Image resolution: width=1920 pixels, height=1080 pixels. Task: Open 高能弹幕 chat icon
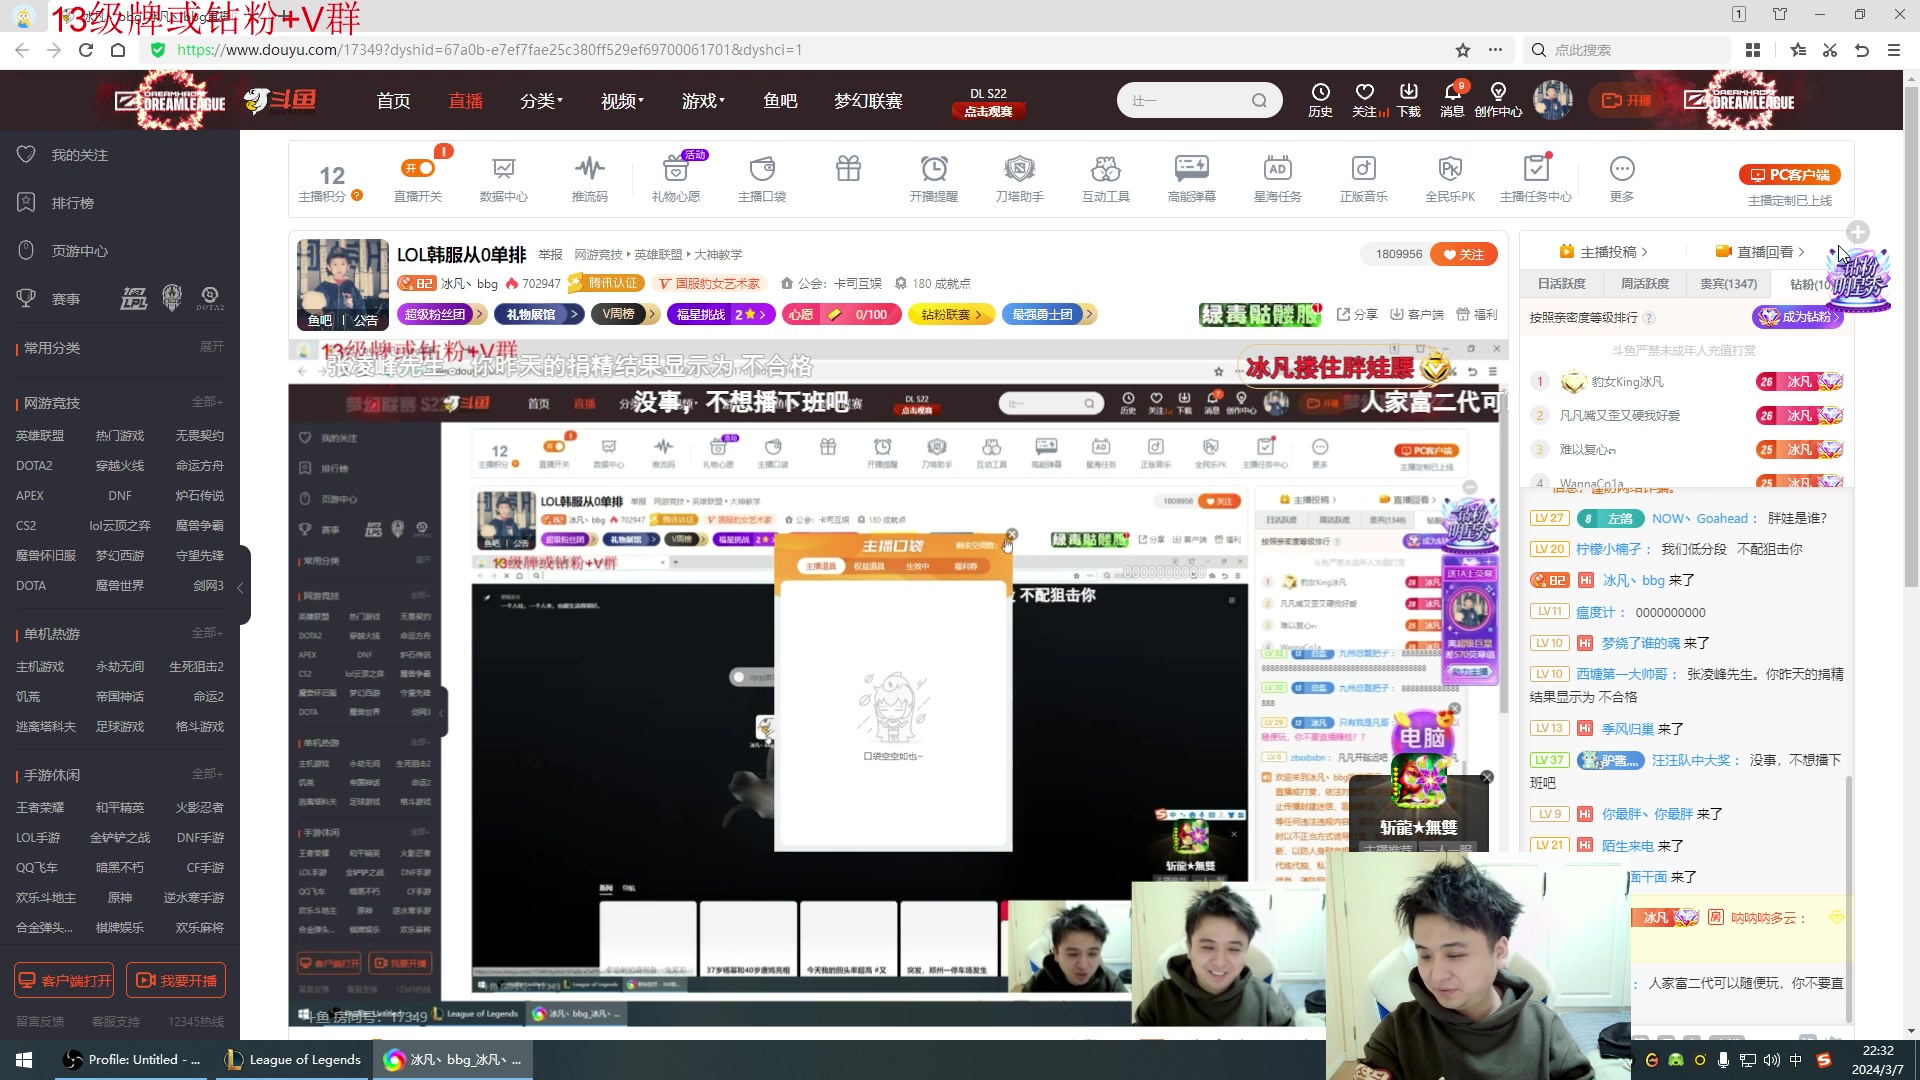point(1192,179)
